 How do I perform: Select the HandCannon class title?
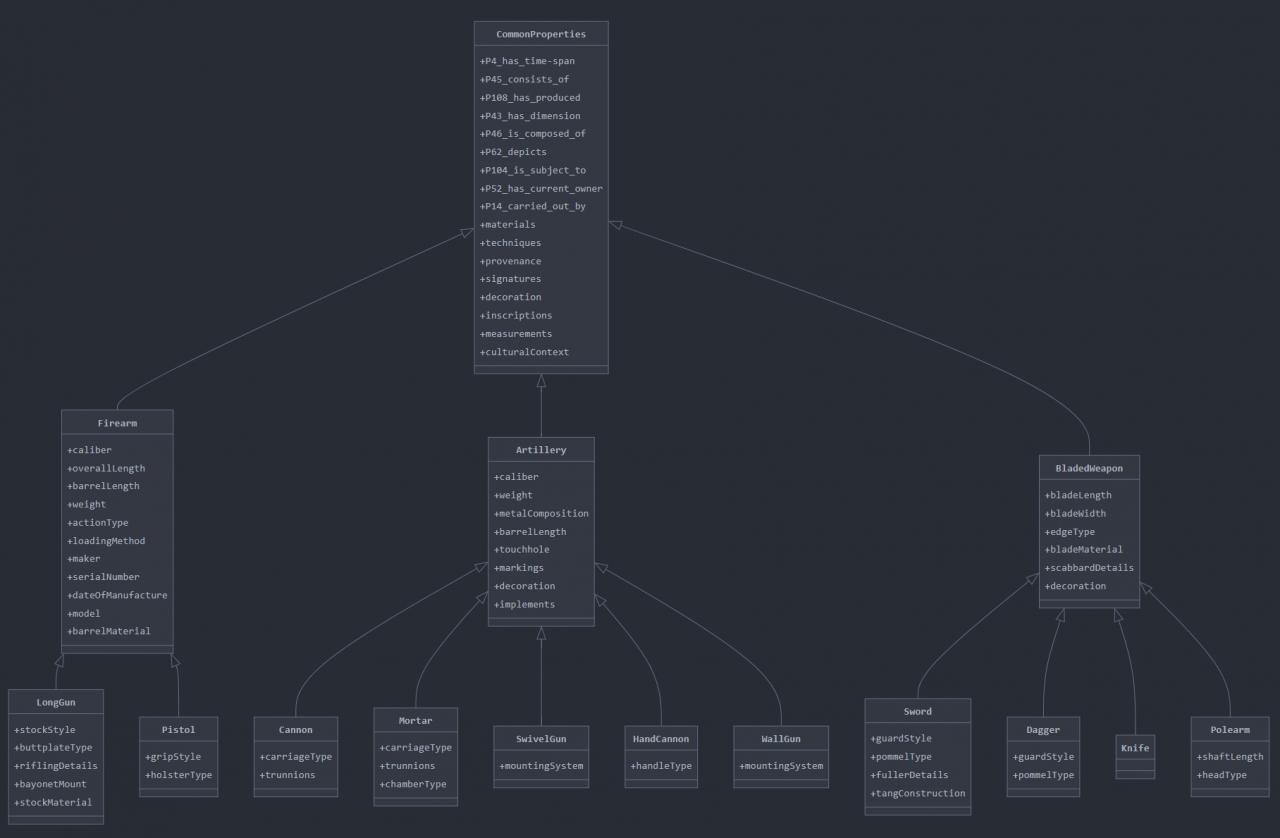(660, 739)
